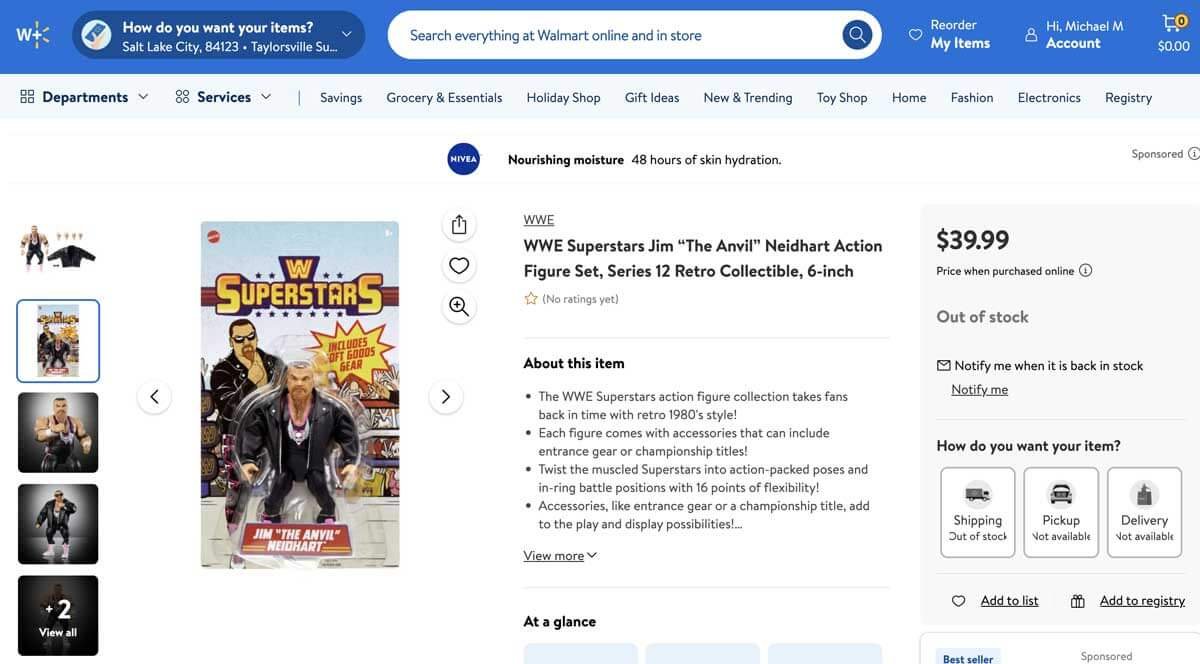Image resolution: width=1200 pixels, height=664 pixels.
Task: Zoom into the product image
Action: [459, 306]
